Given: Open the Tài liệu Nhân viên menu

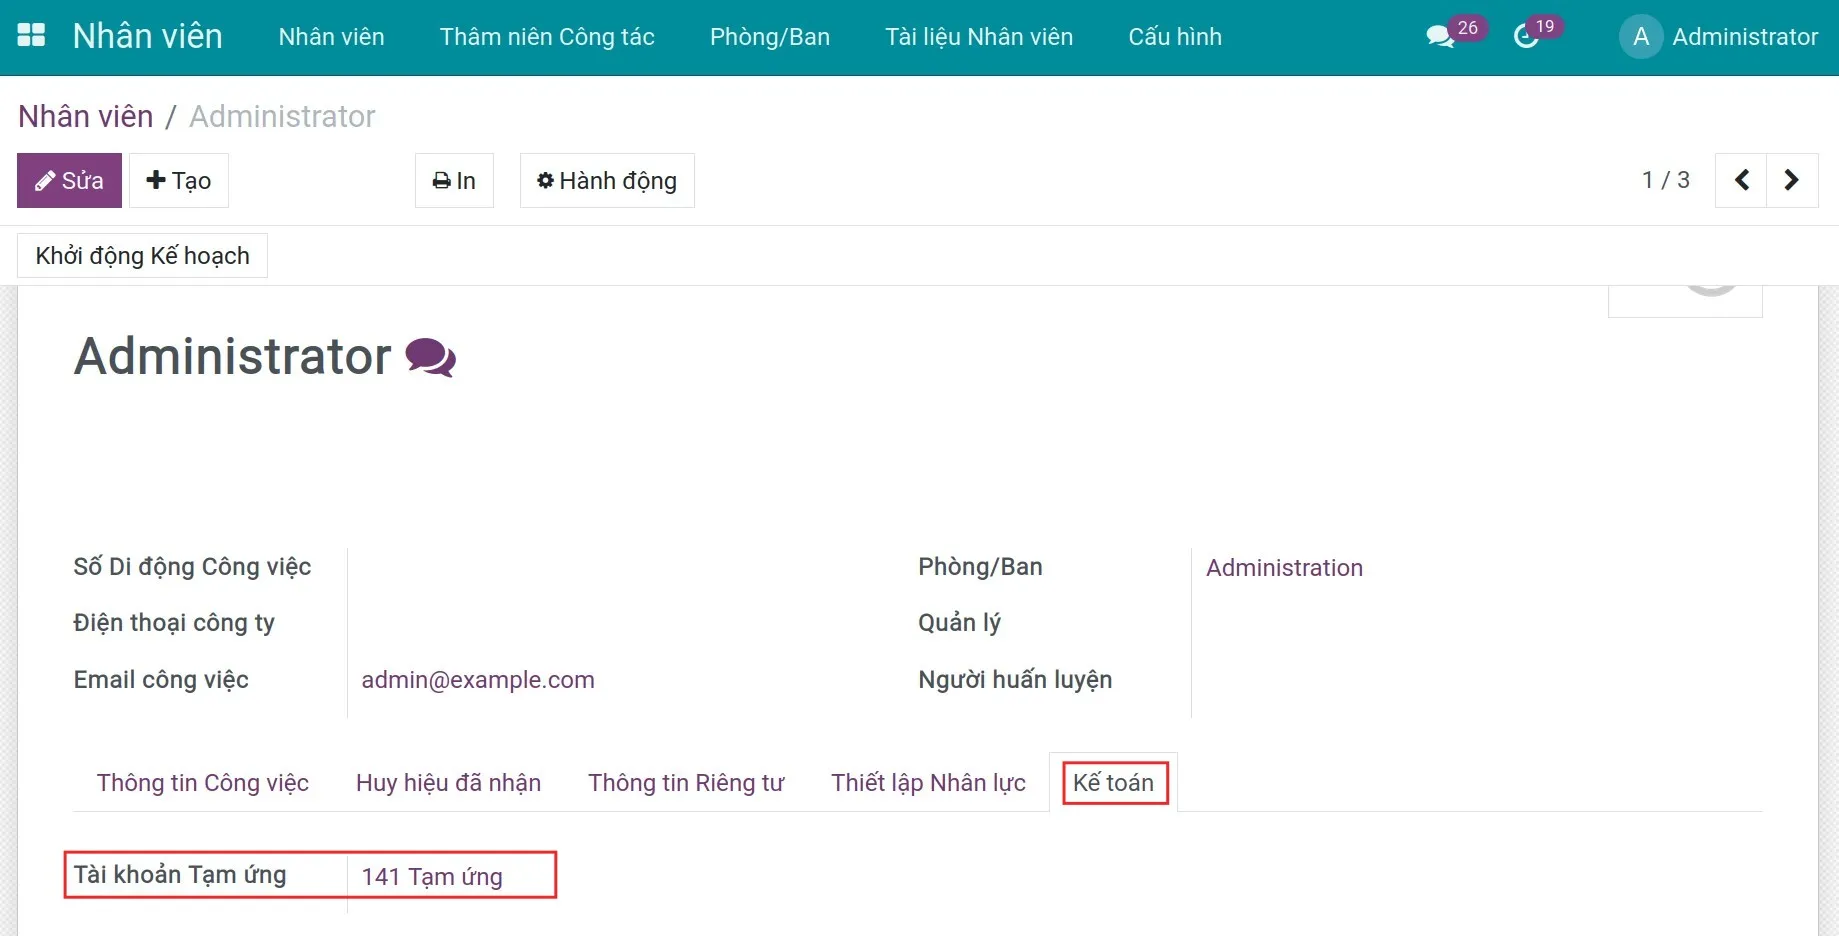Looking at the screenshot, I should 979,37.
